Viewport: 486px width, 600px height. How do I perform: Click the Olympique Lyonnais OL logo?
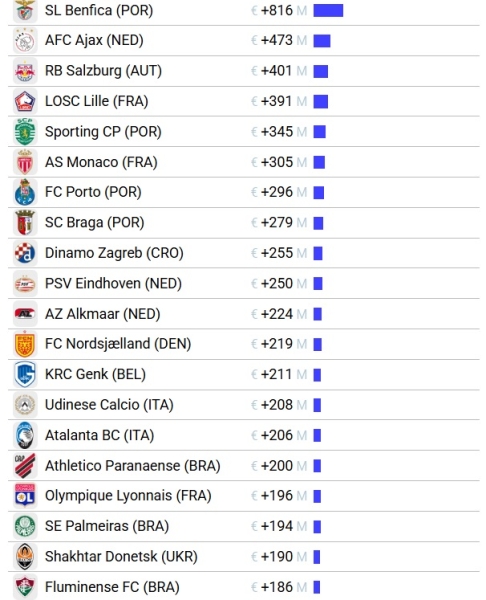25,496
